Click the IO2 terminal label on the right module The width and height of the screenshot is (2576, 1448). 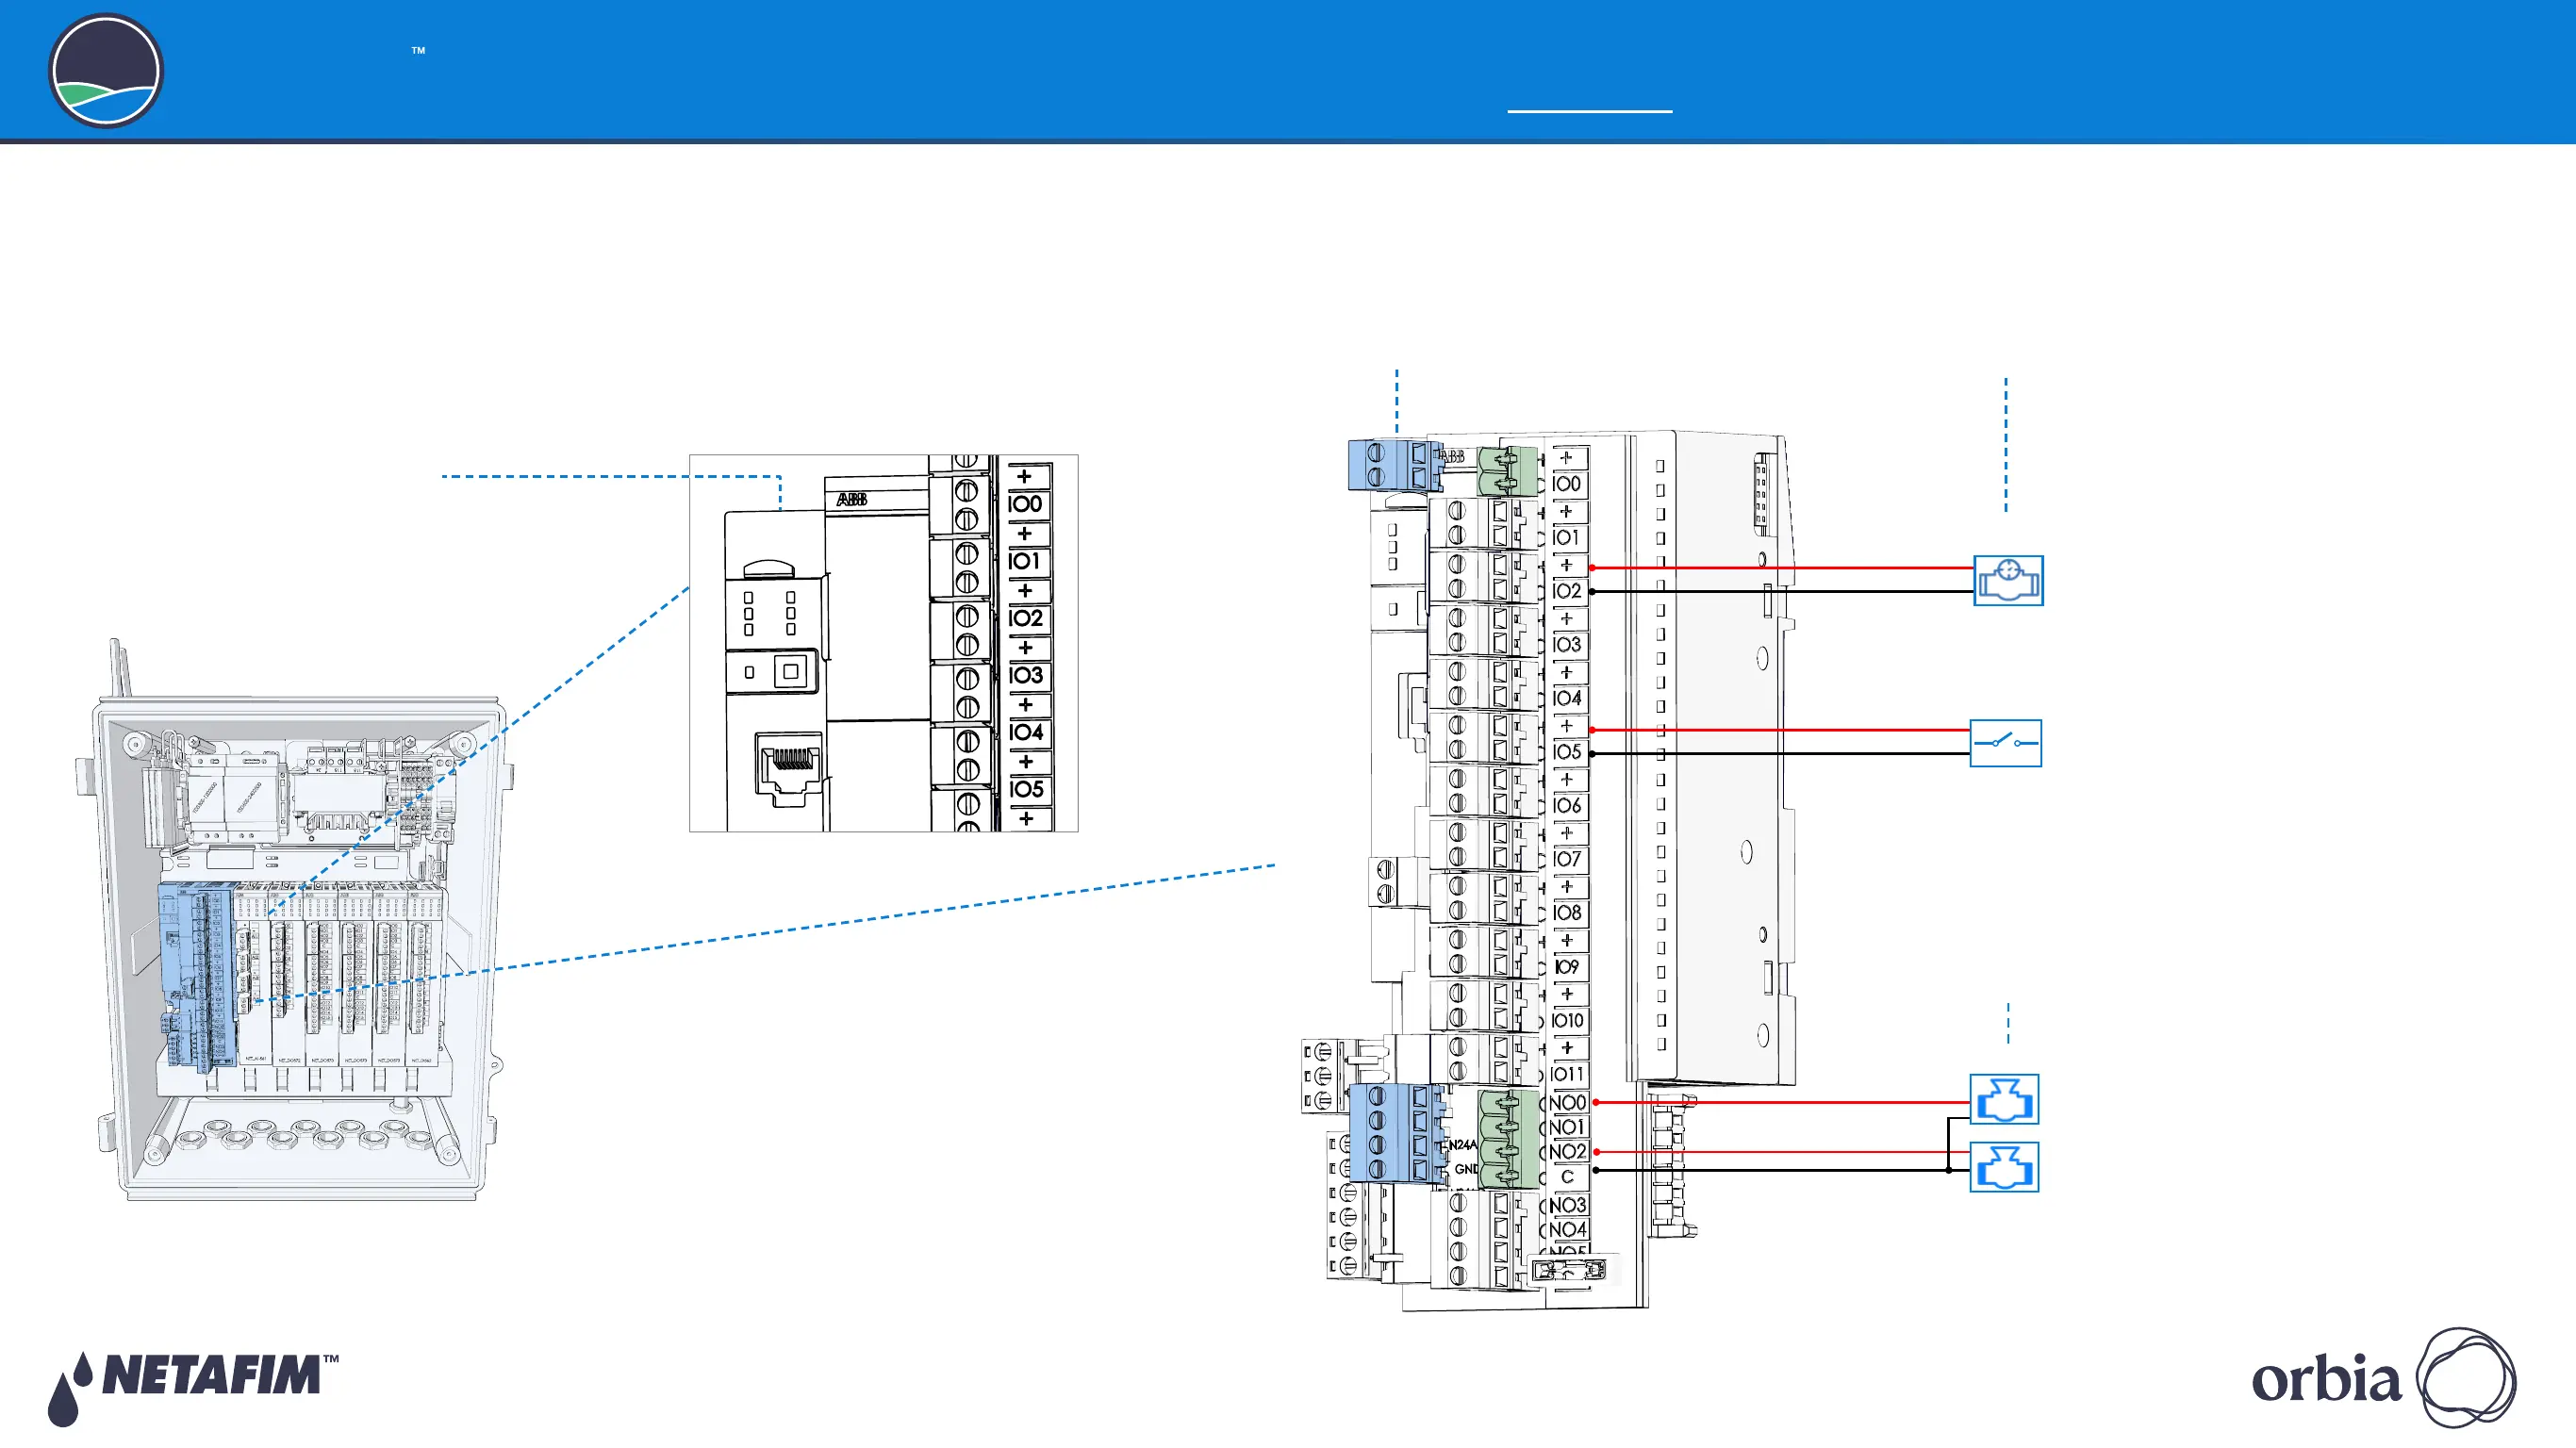[1567, 591]
